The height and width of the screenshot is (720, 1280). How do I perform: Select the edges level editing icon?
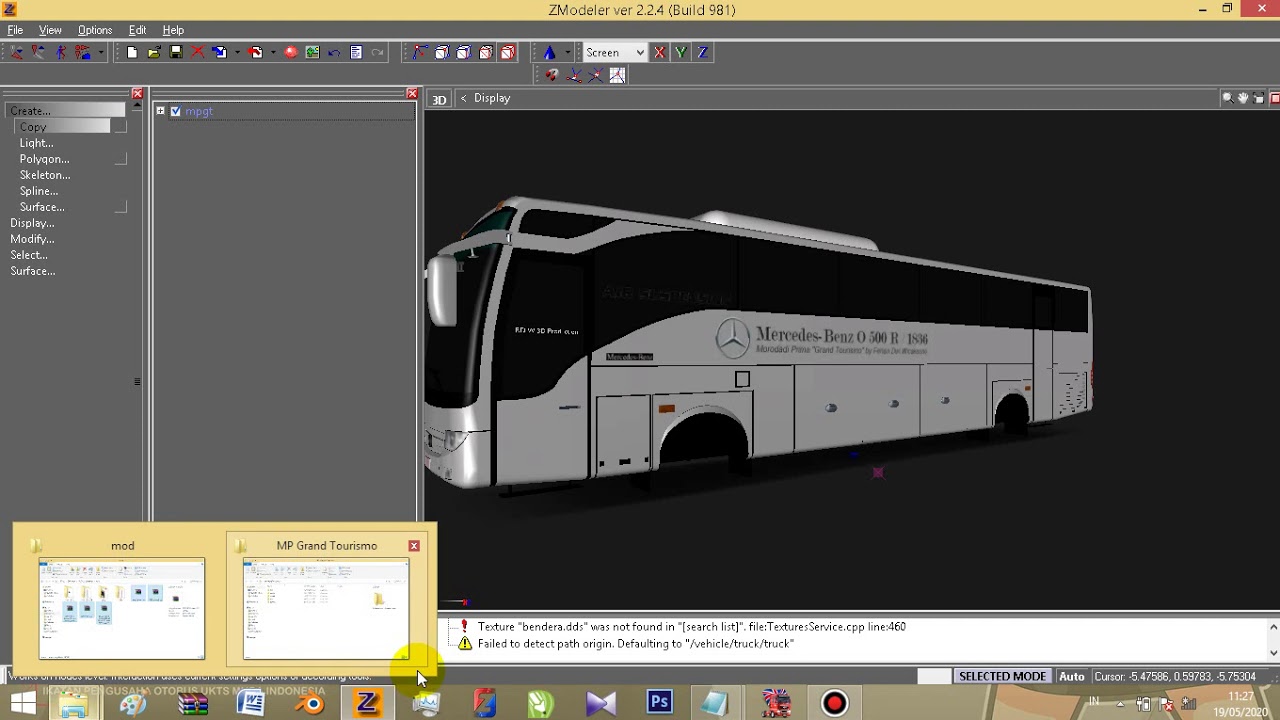[39, 52]
